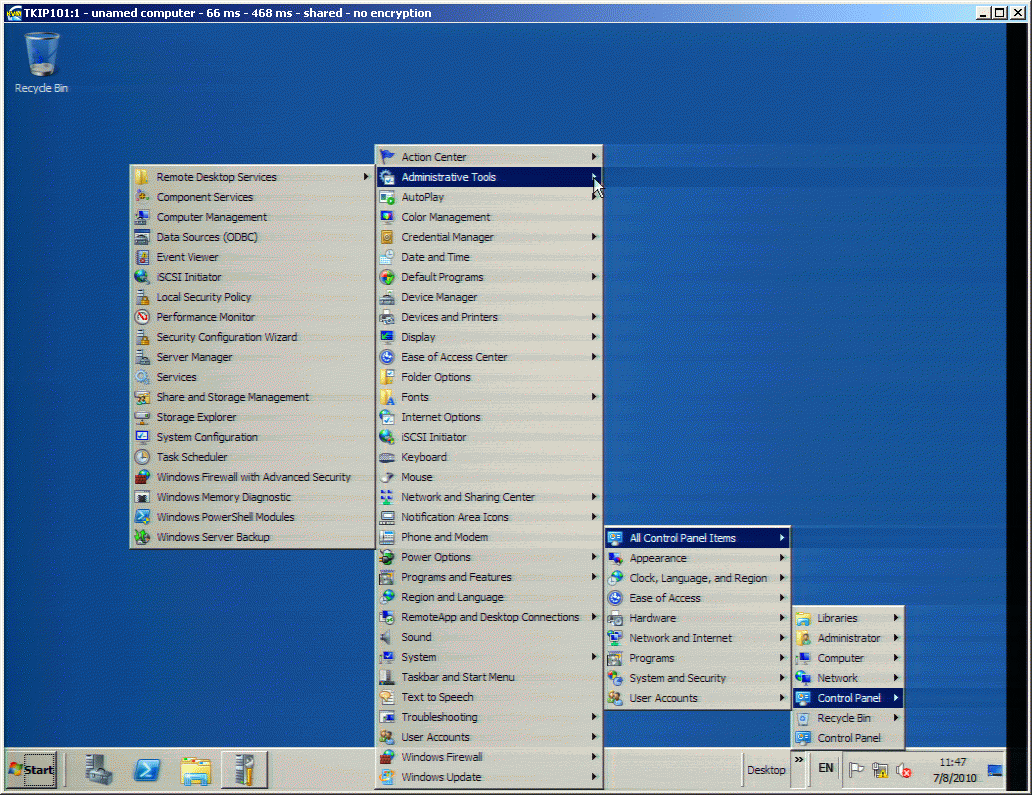Click the Default Programs icon
The height and width of the screenshot is (795, 1032).
[387, 277]
